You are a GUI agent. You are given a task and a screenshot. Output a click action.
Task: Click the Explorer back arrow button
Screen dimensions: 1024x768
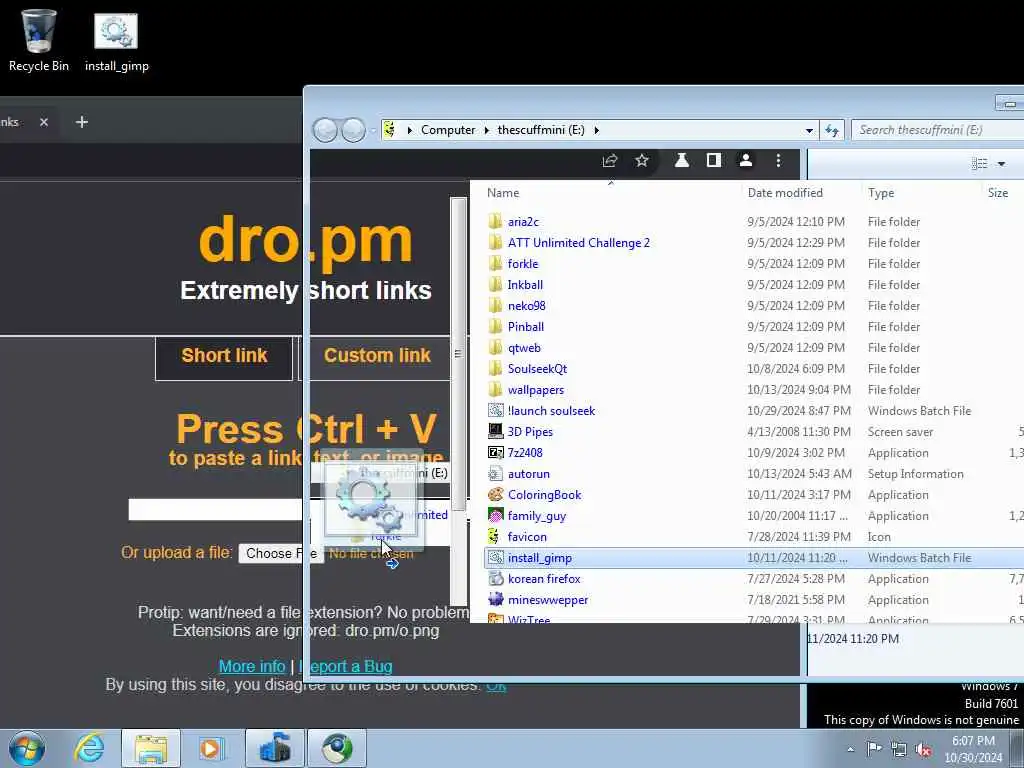(x=325, y=130)
